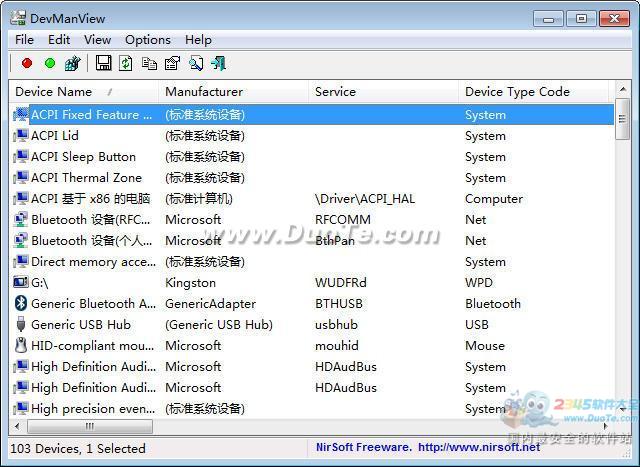
Task: Click the Generic Bluetooth Adapter icon
Action: pyautogui.click(x=21, y=303)
